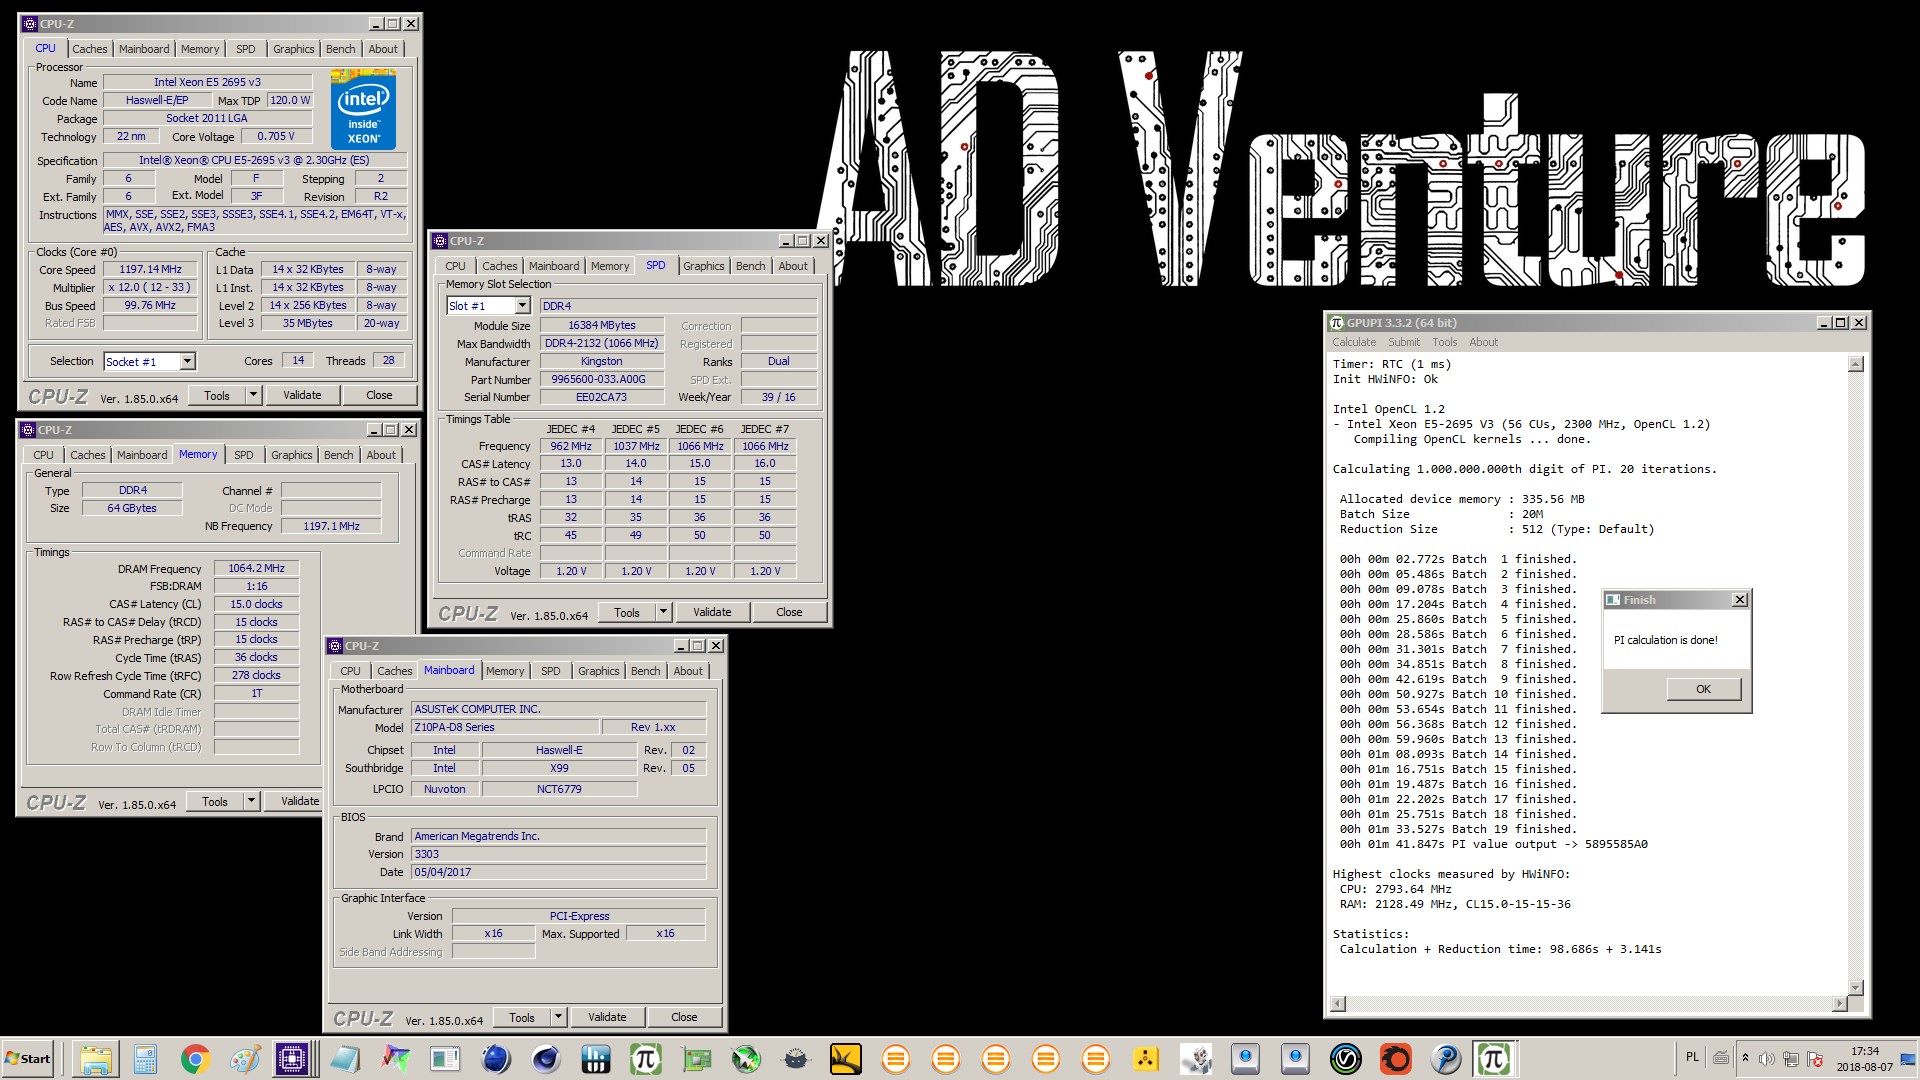This screenshot has width=1920, height=1080.
Task: Open the About menu in GPUPI
Action: [1483, 342]
